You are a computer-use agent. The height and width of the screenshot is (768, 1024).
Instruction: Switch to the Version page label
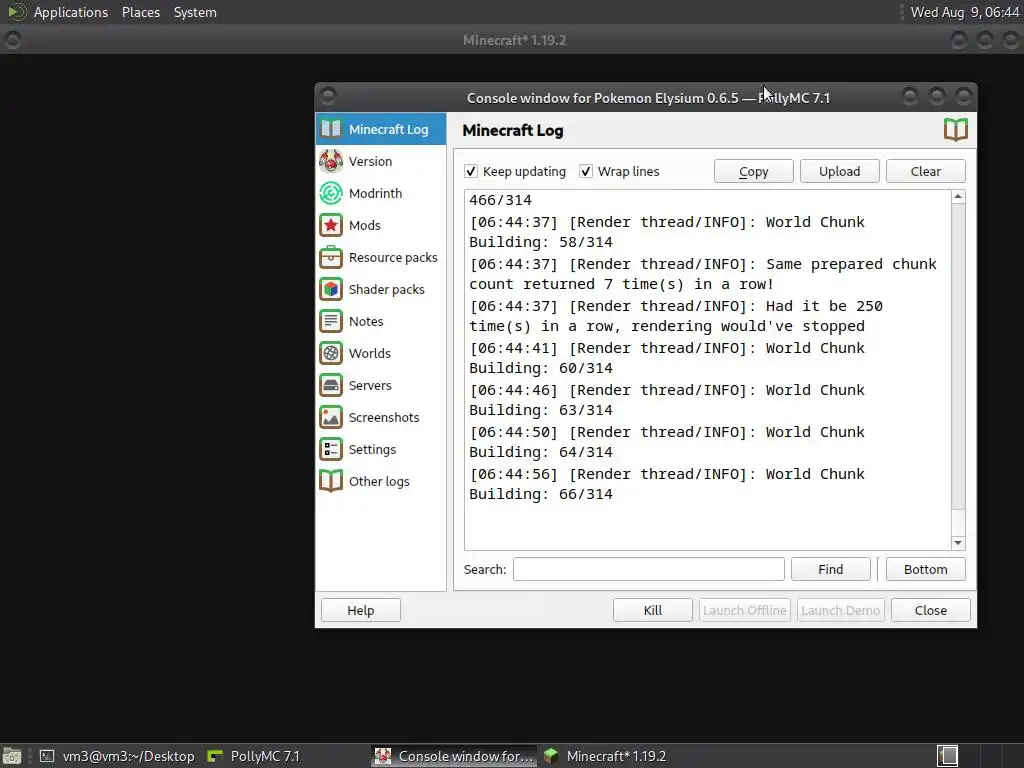click(370, 161)
